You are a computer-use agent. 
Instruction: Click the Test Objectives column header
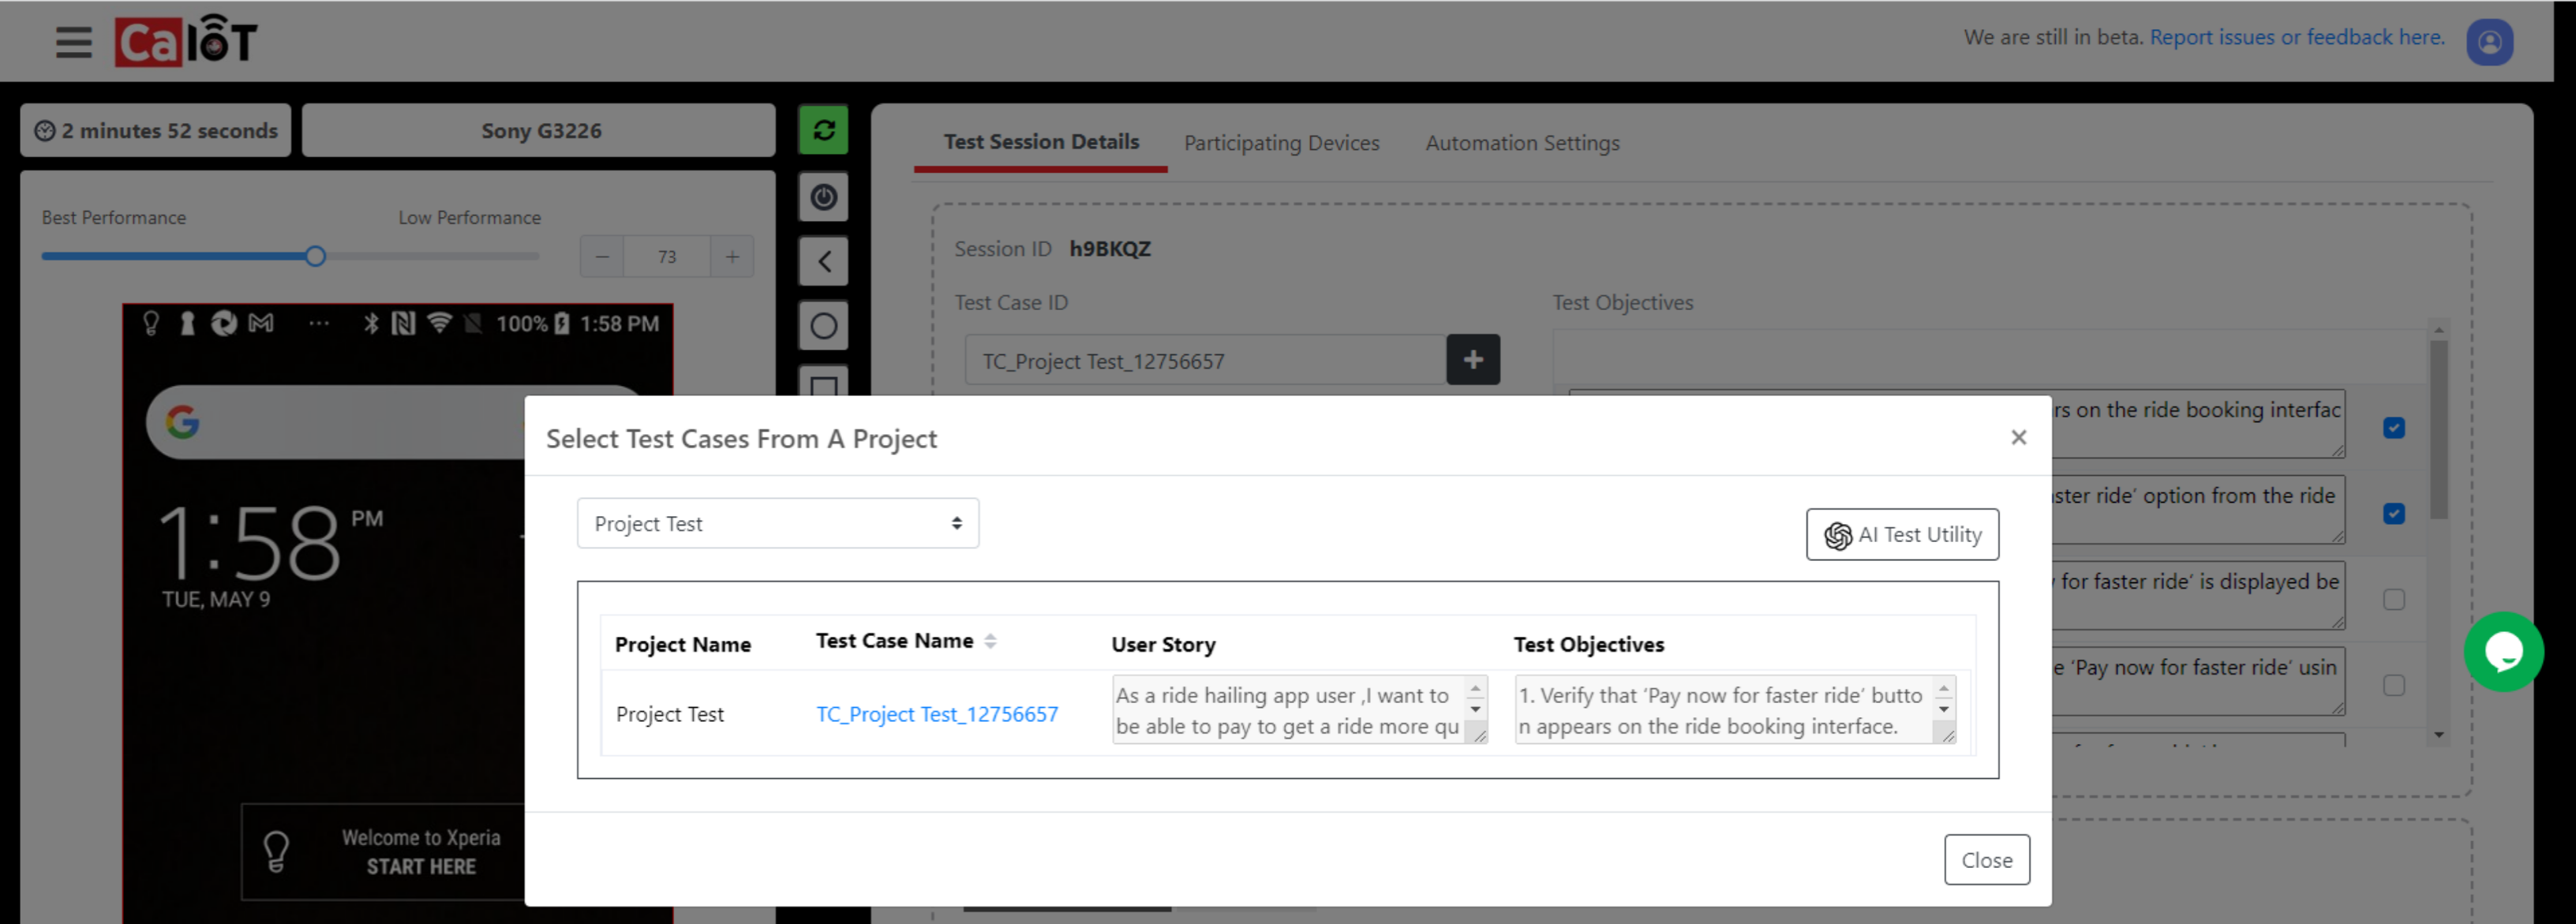[1588, 645]
